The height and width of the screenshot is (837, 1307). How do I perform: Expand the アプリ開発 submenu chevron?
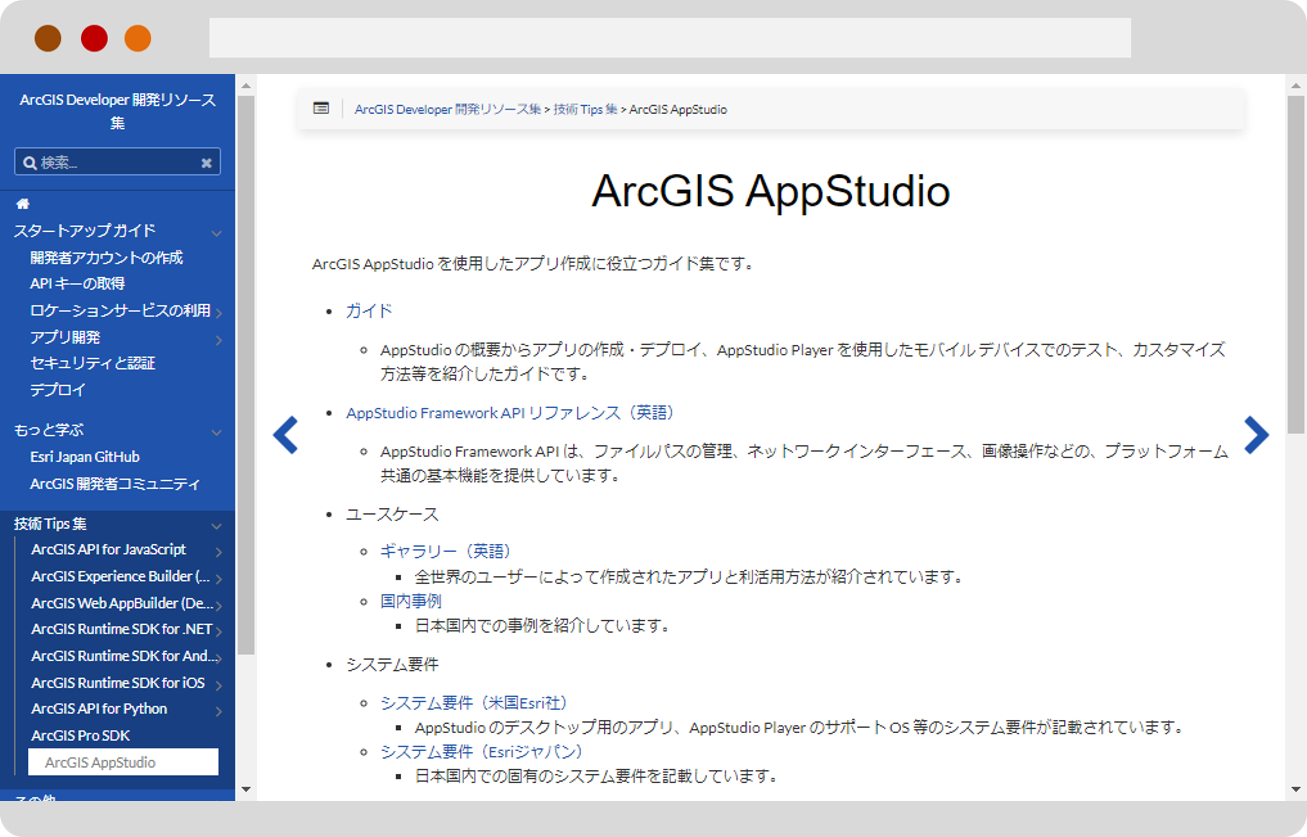(218, 340)
